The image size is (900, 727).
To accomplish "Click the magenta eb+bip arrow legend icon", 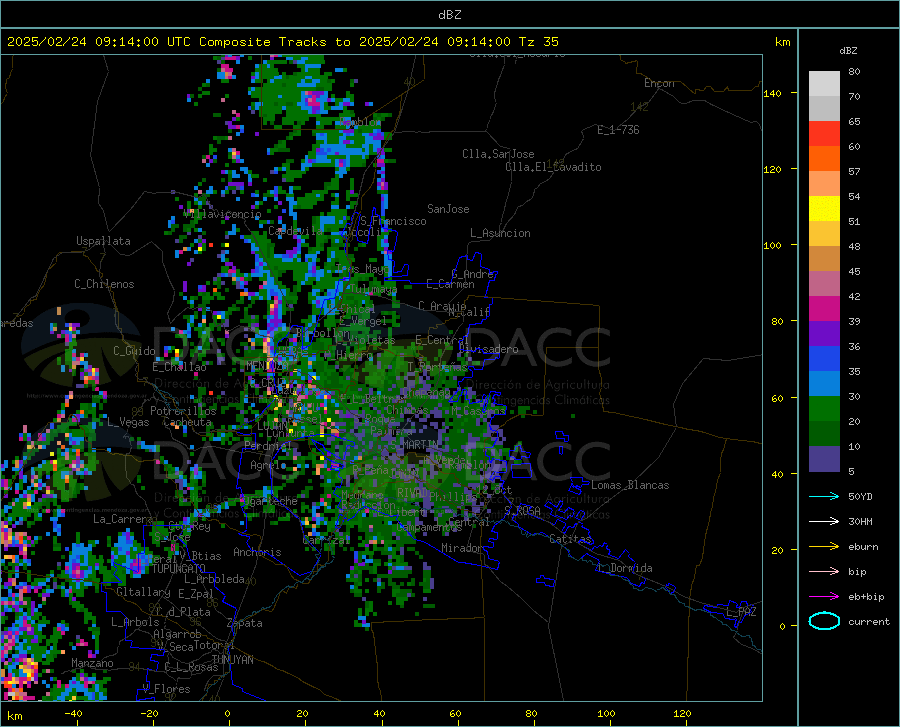I will [x=824, y=597].
